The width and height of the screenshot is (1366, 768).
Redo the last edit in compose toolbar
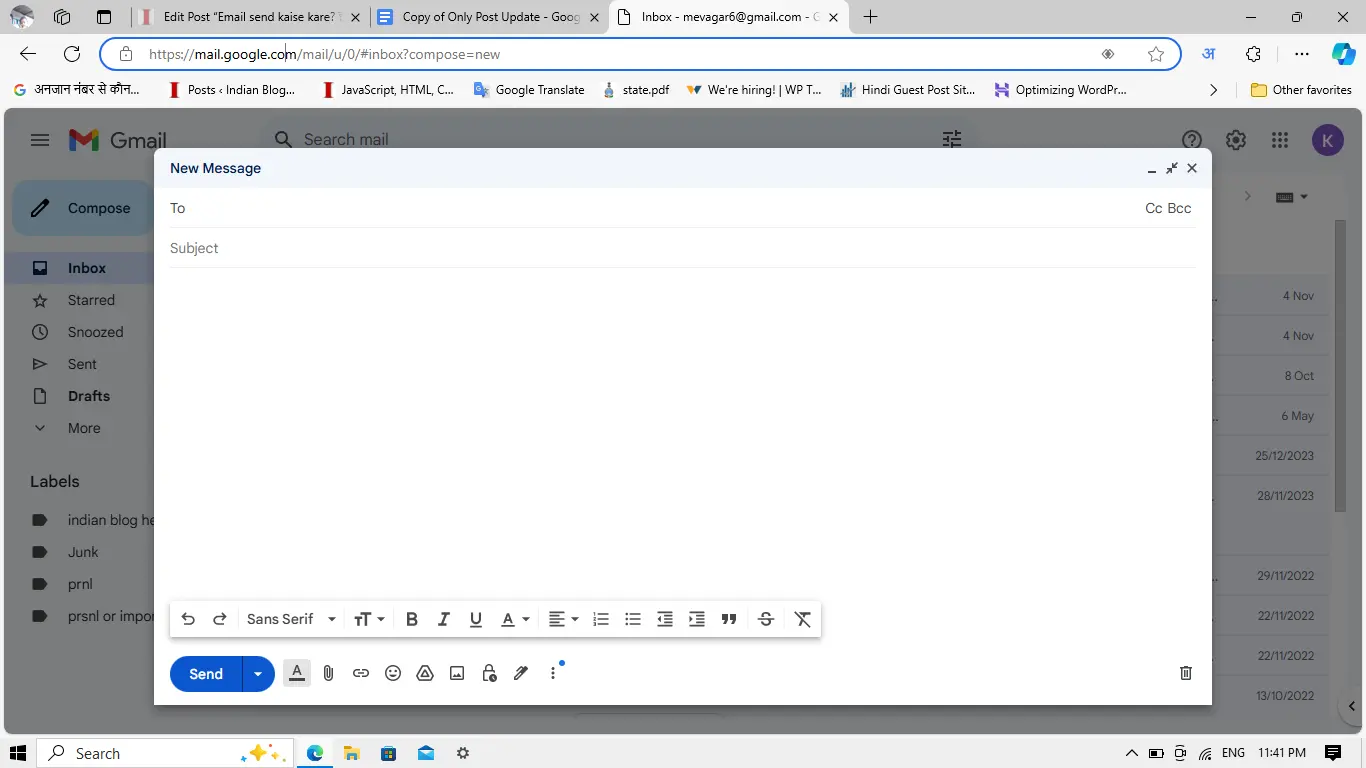(220, 619)
